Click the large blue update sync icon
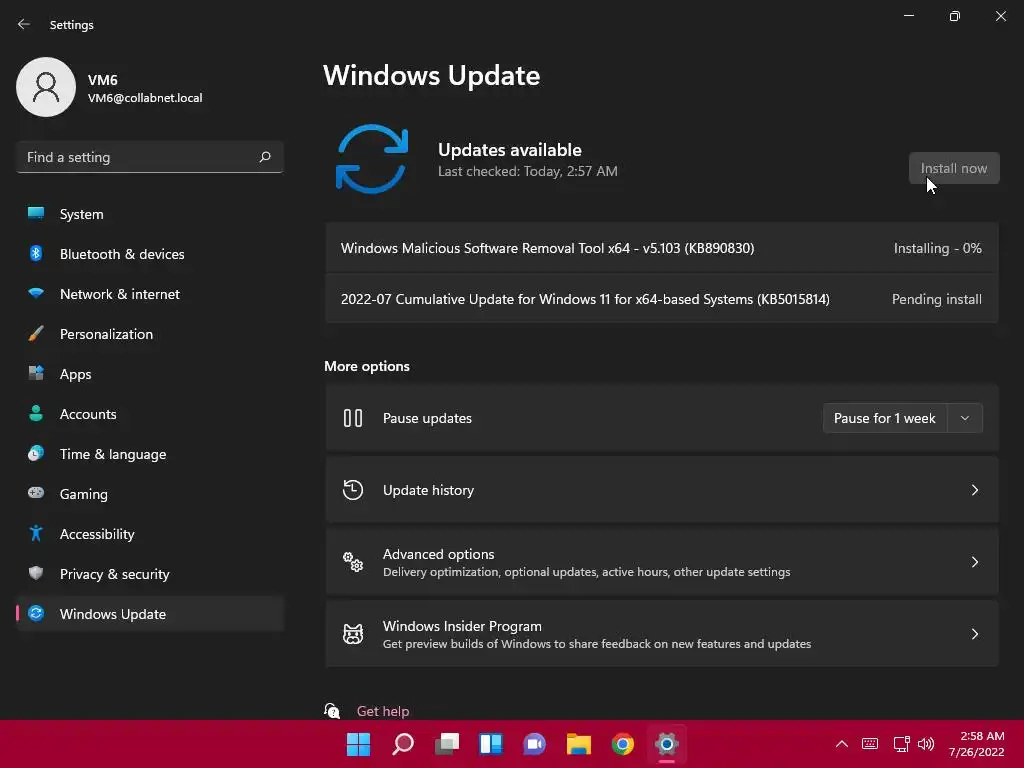The height and width of the screenshot is (768, 1024). [372, 159]
